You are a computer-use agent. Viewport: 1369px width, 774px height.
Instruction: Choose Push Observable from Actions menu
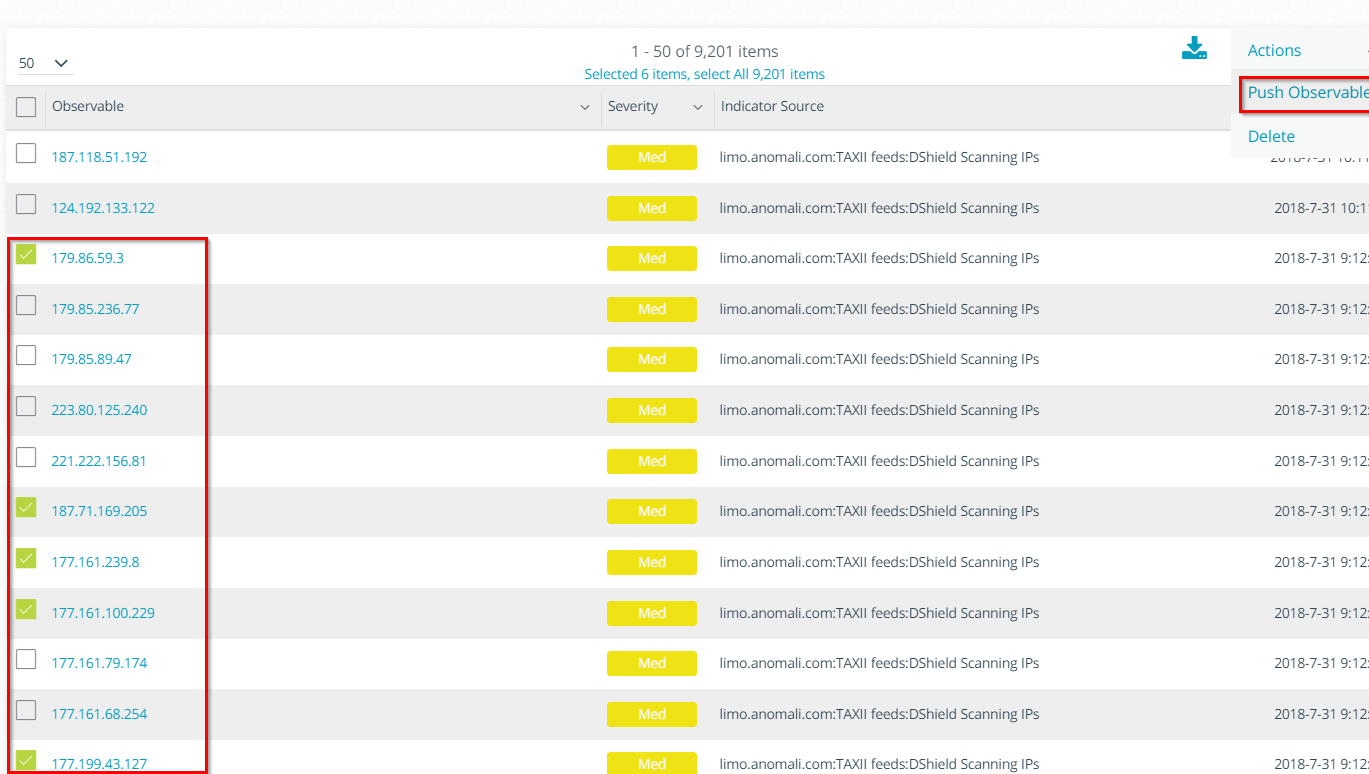point(1307,93)
